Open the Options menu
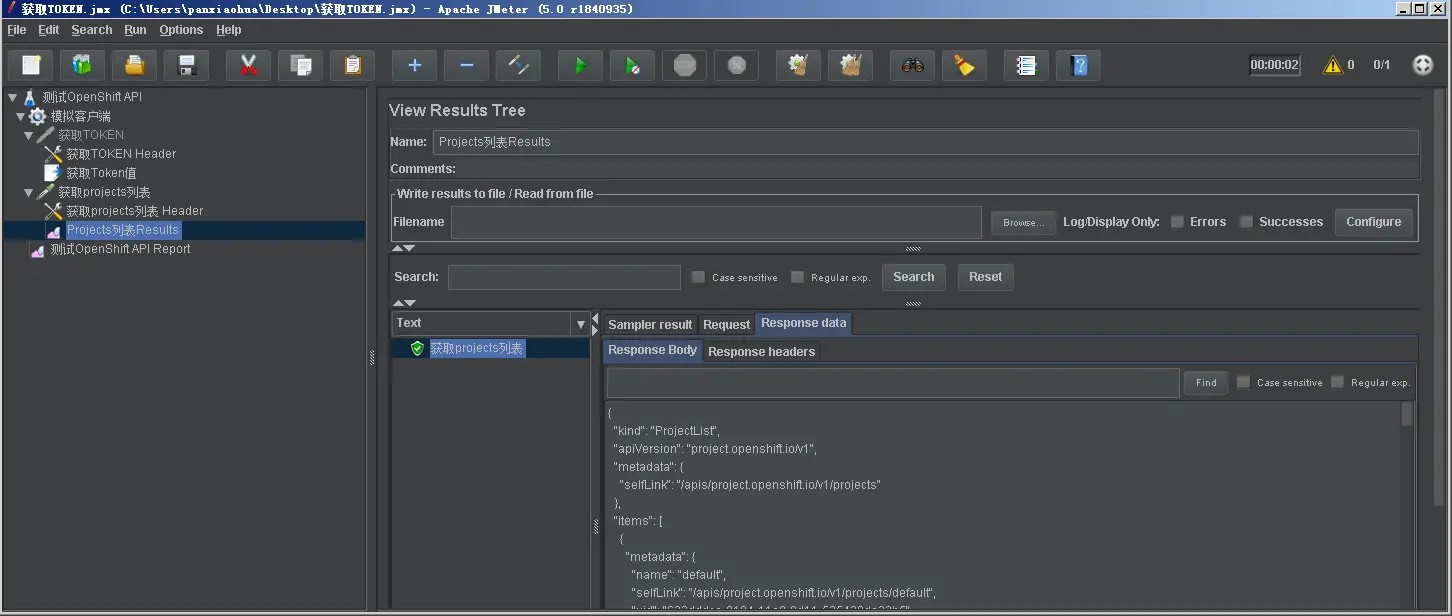The height and width of the screenshot is (616, 1452). click(x=181, y=30)
